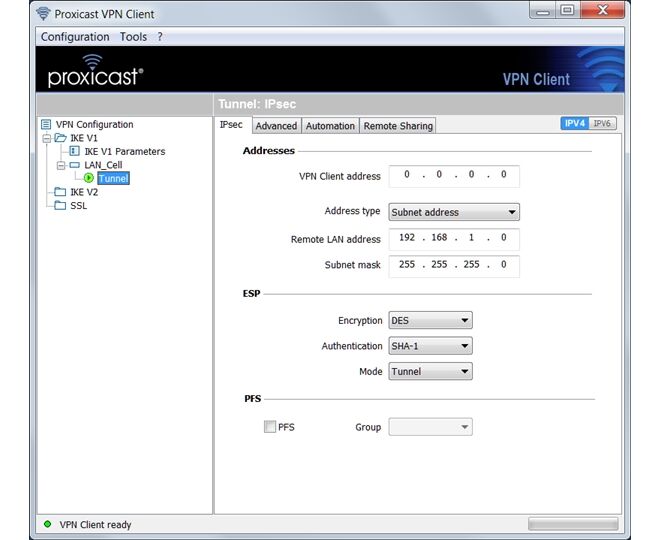Open the Remote Sharing tab

398,126
